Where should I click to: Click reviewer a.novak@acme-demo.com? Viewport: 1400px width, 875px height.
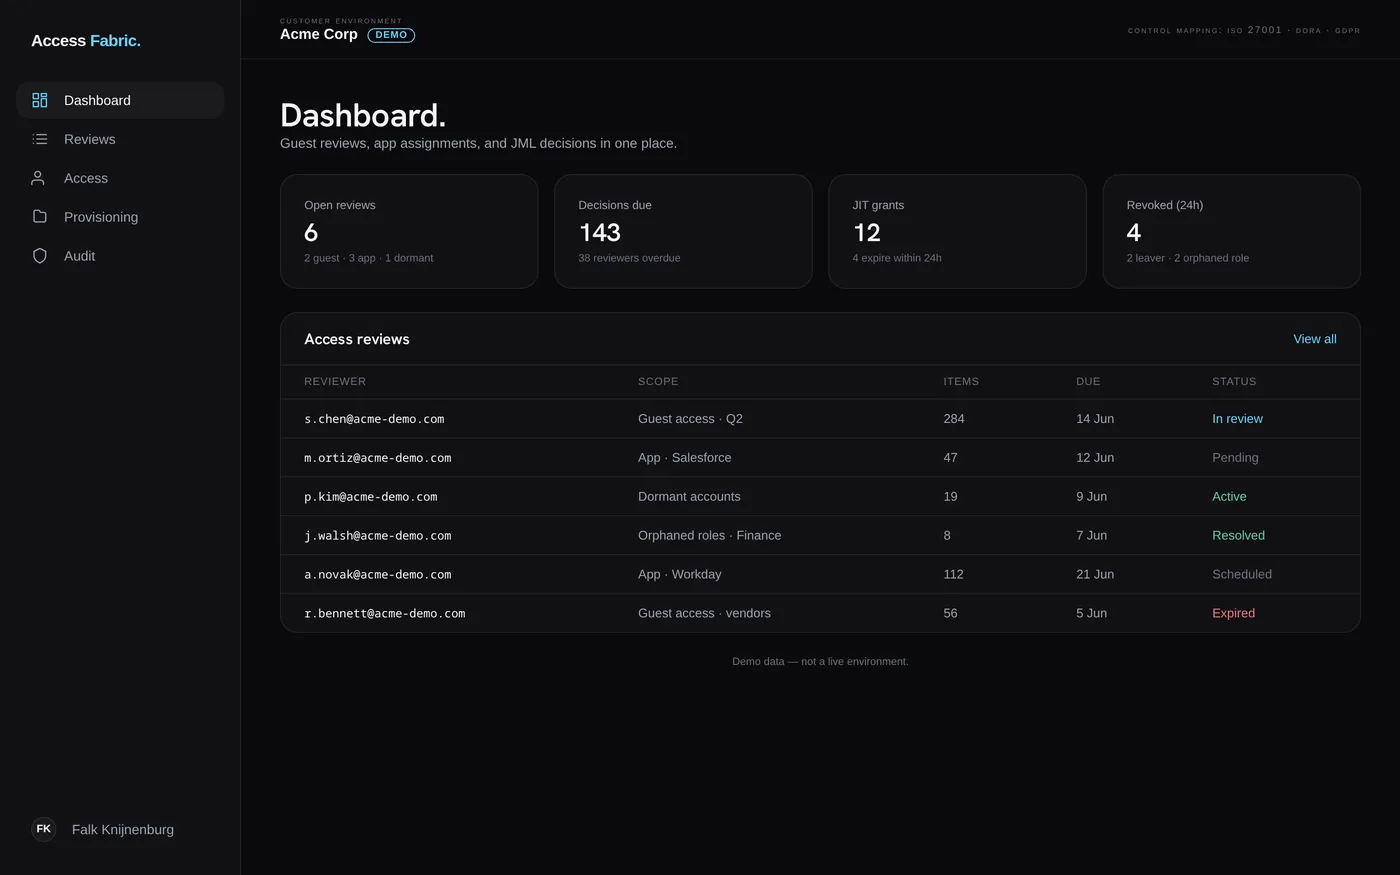click(x=378, y=575)
